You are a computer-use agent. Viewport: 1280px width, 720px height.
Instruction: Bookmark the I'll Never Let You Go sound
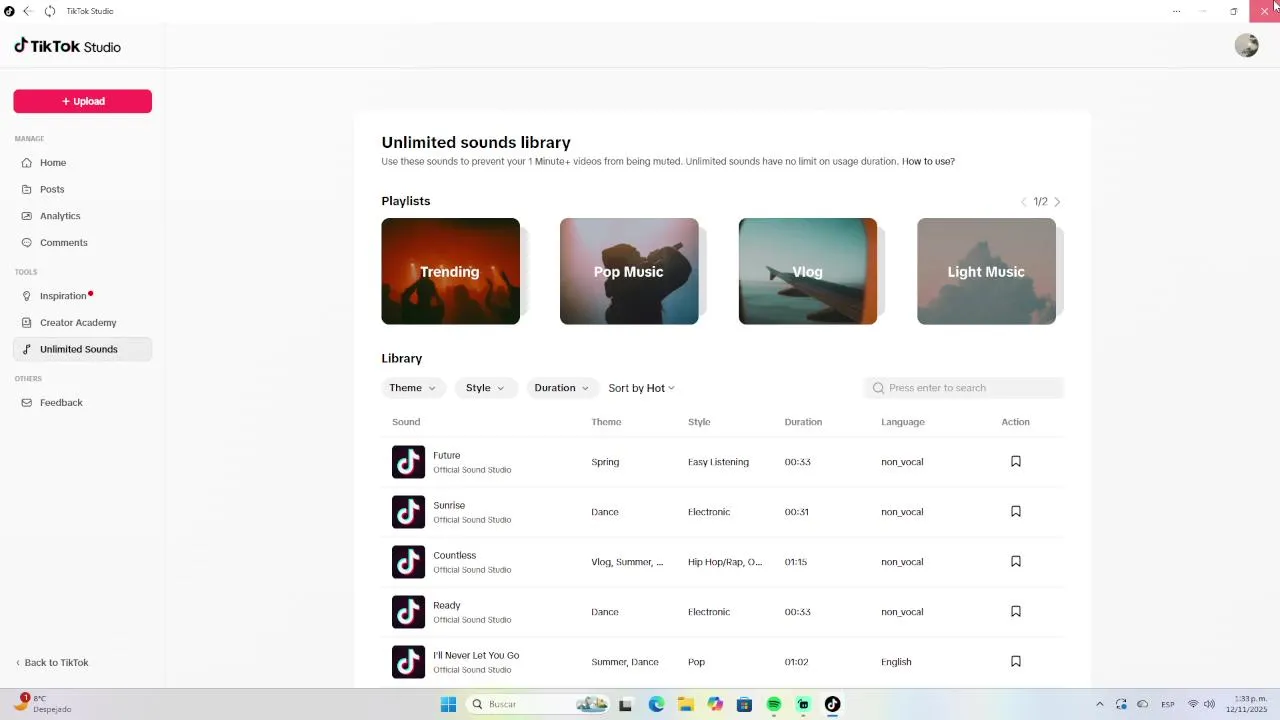[x=1015, y=662]
